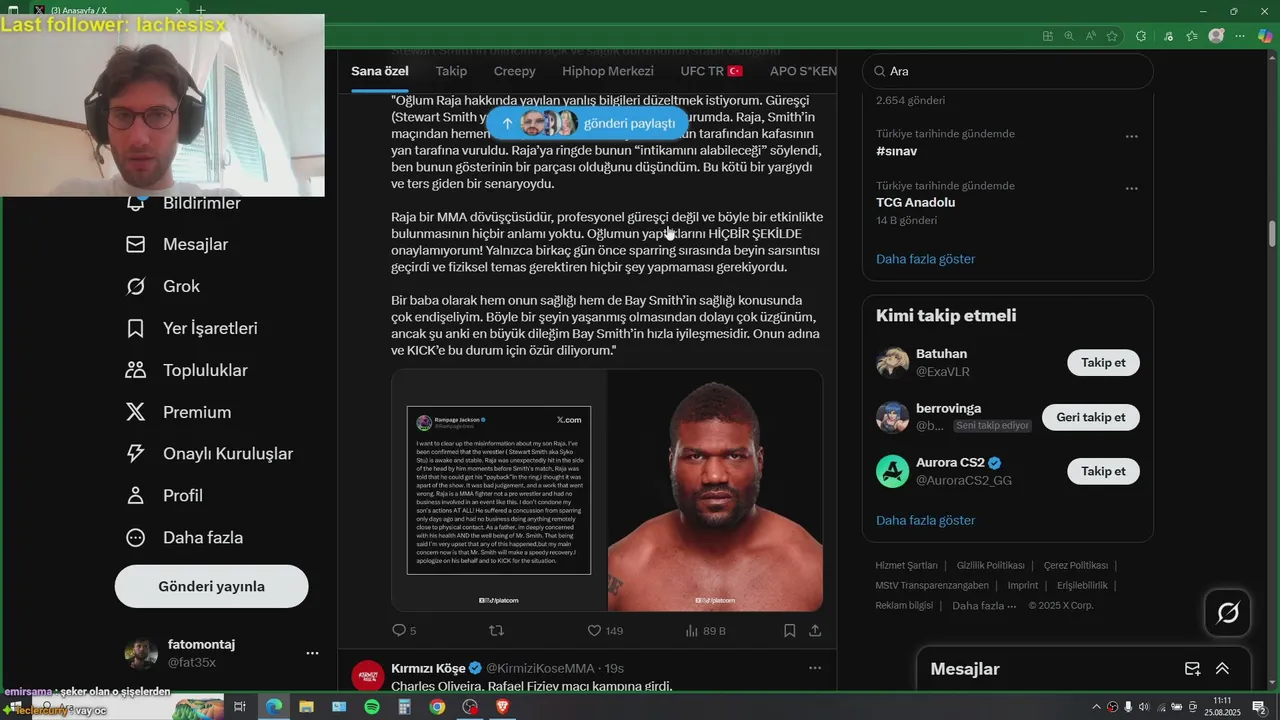Viewport: 1280px width, 720px height.
Task: Load new posts via gönderi paylaştı pill
Action: [587, 123]
